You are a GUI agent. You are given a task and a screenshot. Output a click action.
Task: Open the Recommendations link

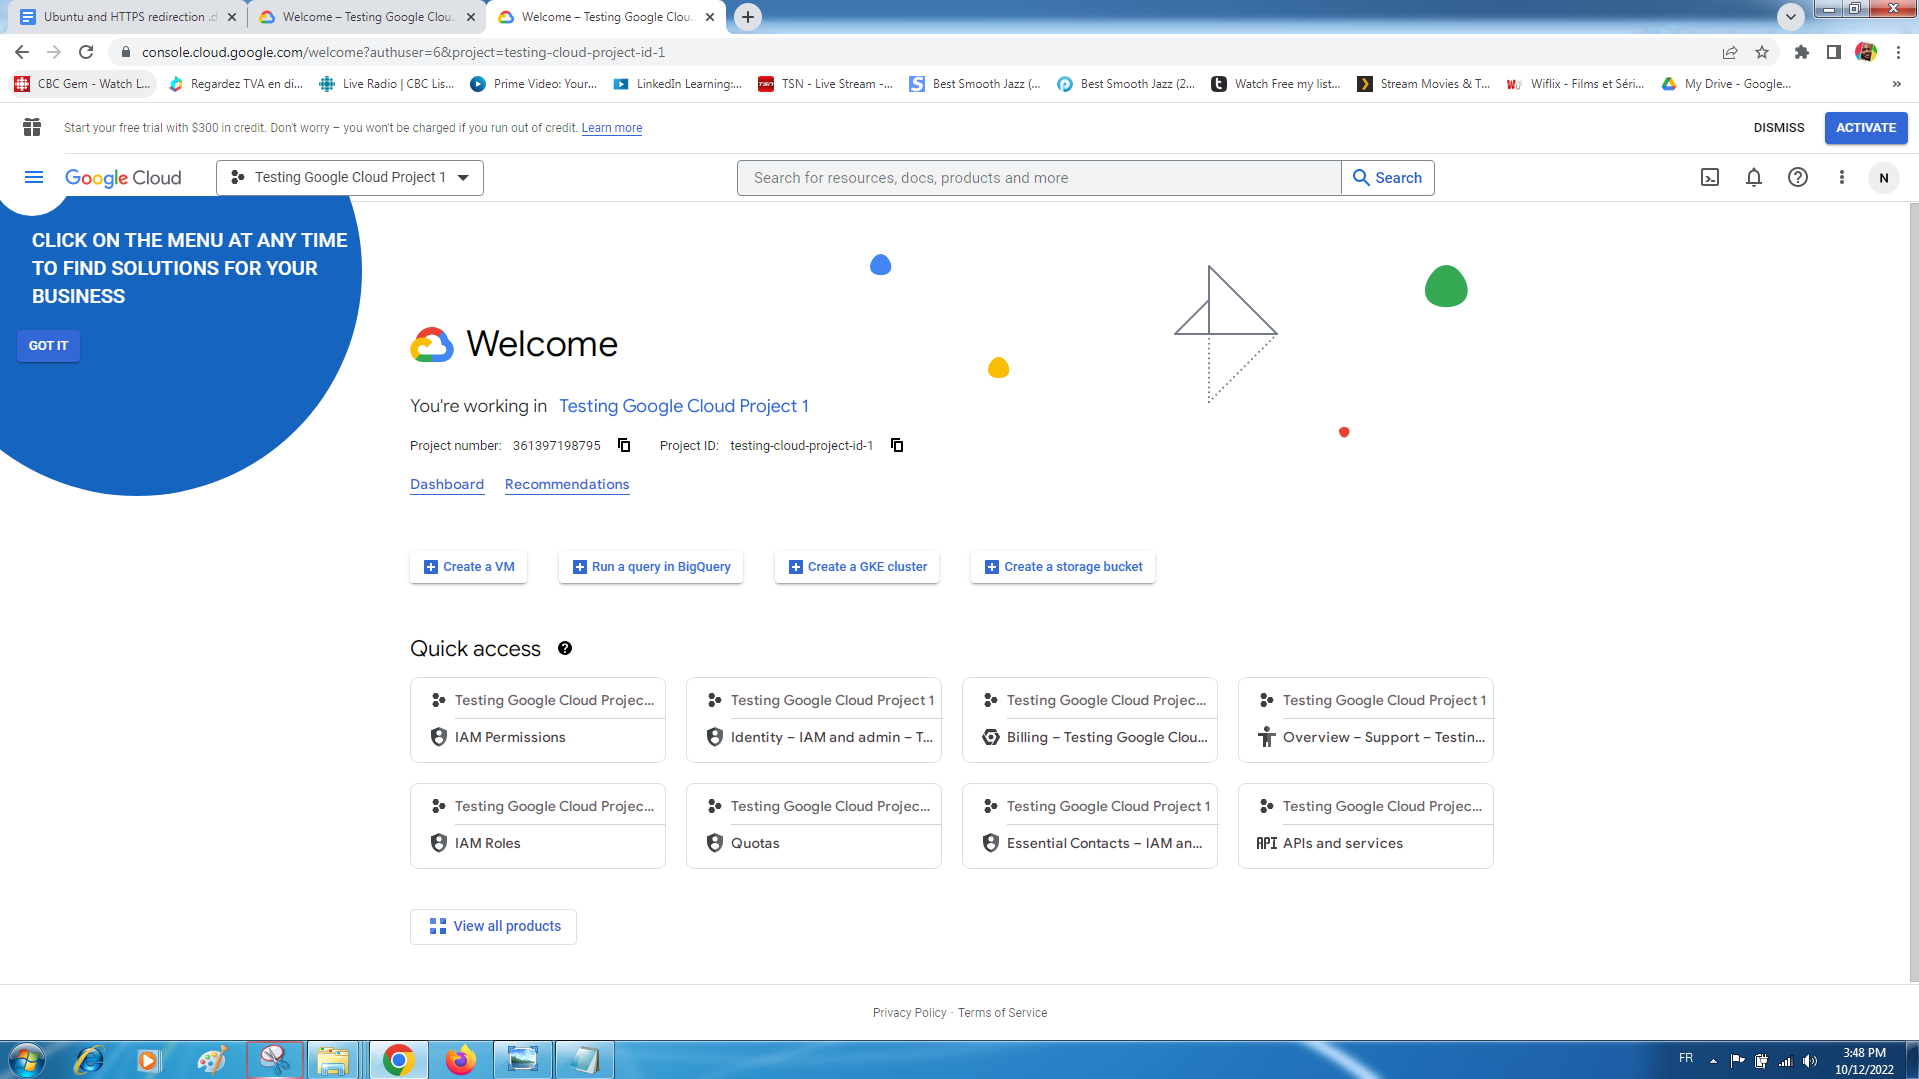click(x=567, y=484)
